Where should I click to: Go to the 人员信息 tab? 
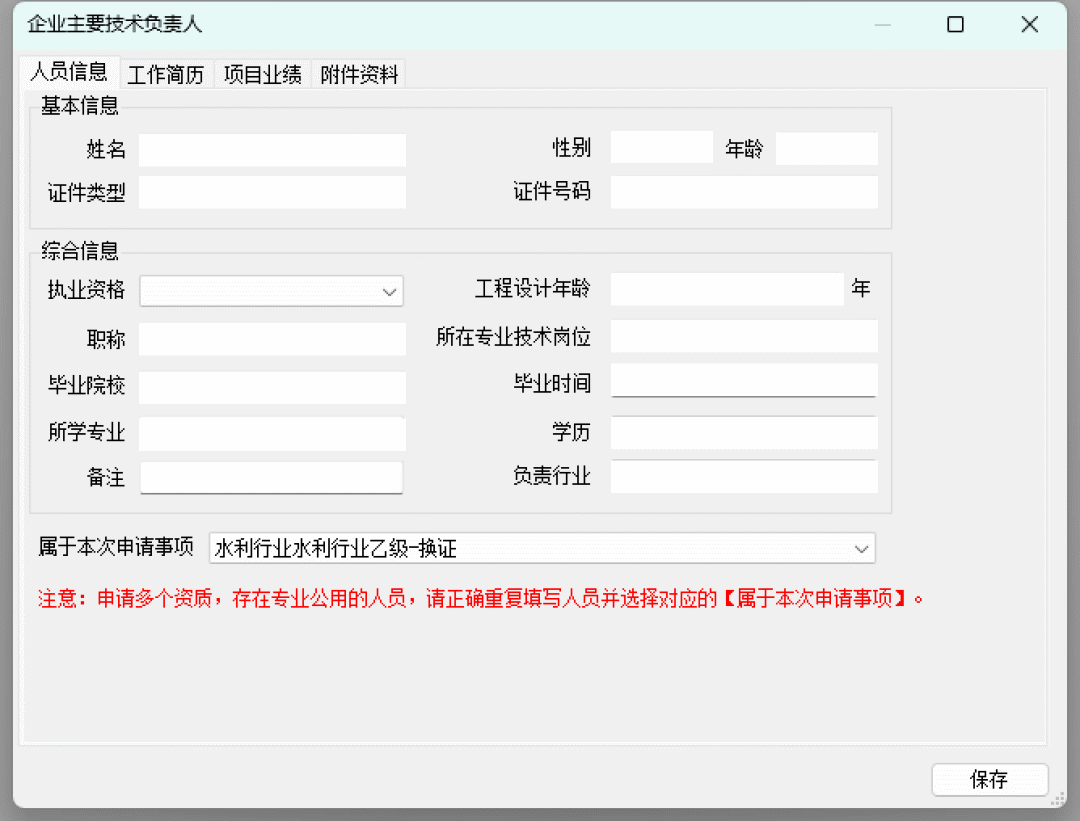click(69, 72)
